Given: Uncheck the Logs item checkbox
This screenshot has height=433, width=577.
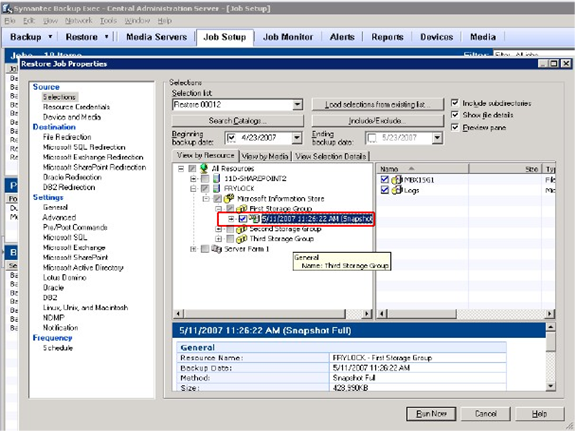Looking at the screenshot, I should [x=385, y=190].
